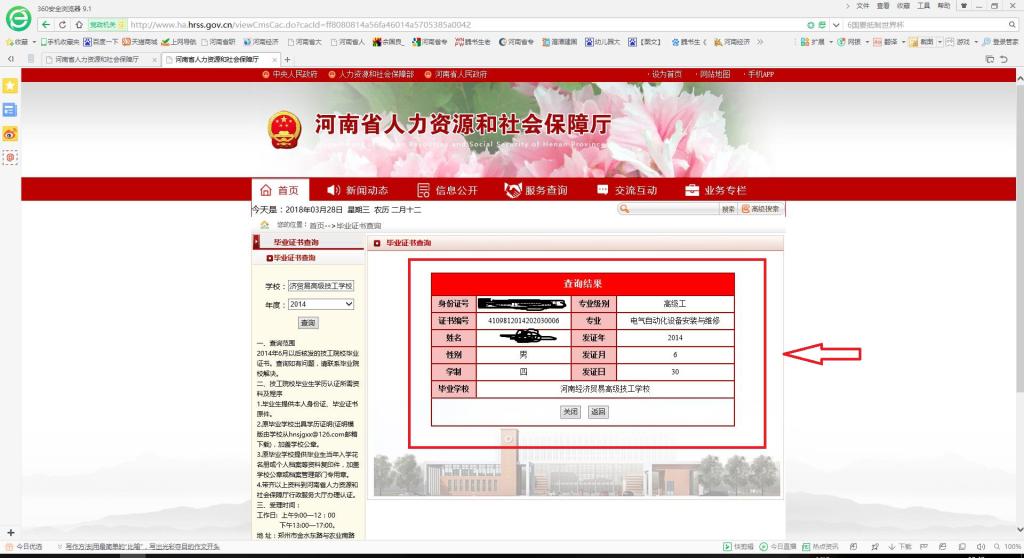Open the sidebar Weibo icon
This screenshot has width=1024, height=558.
10,134
